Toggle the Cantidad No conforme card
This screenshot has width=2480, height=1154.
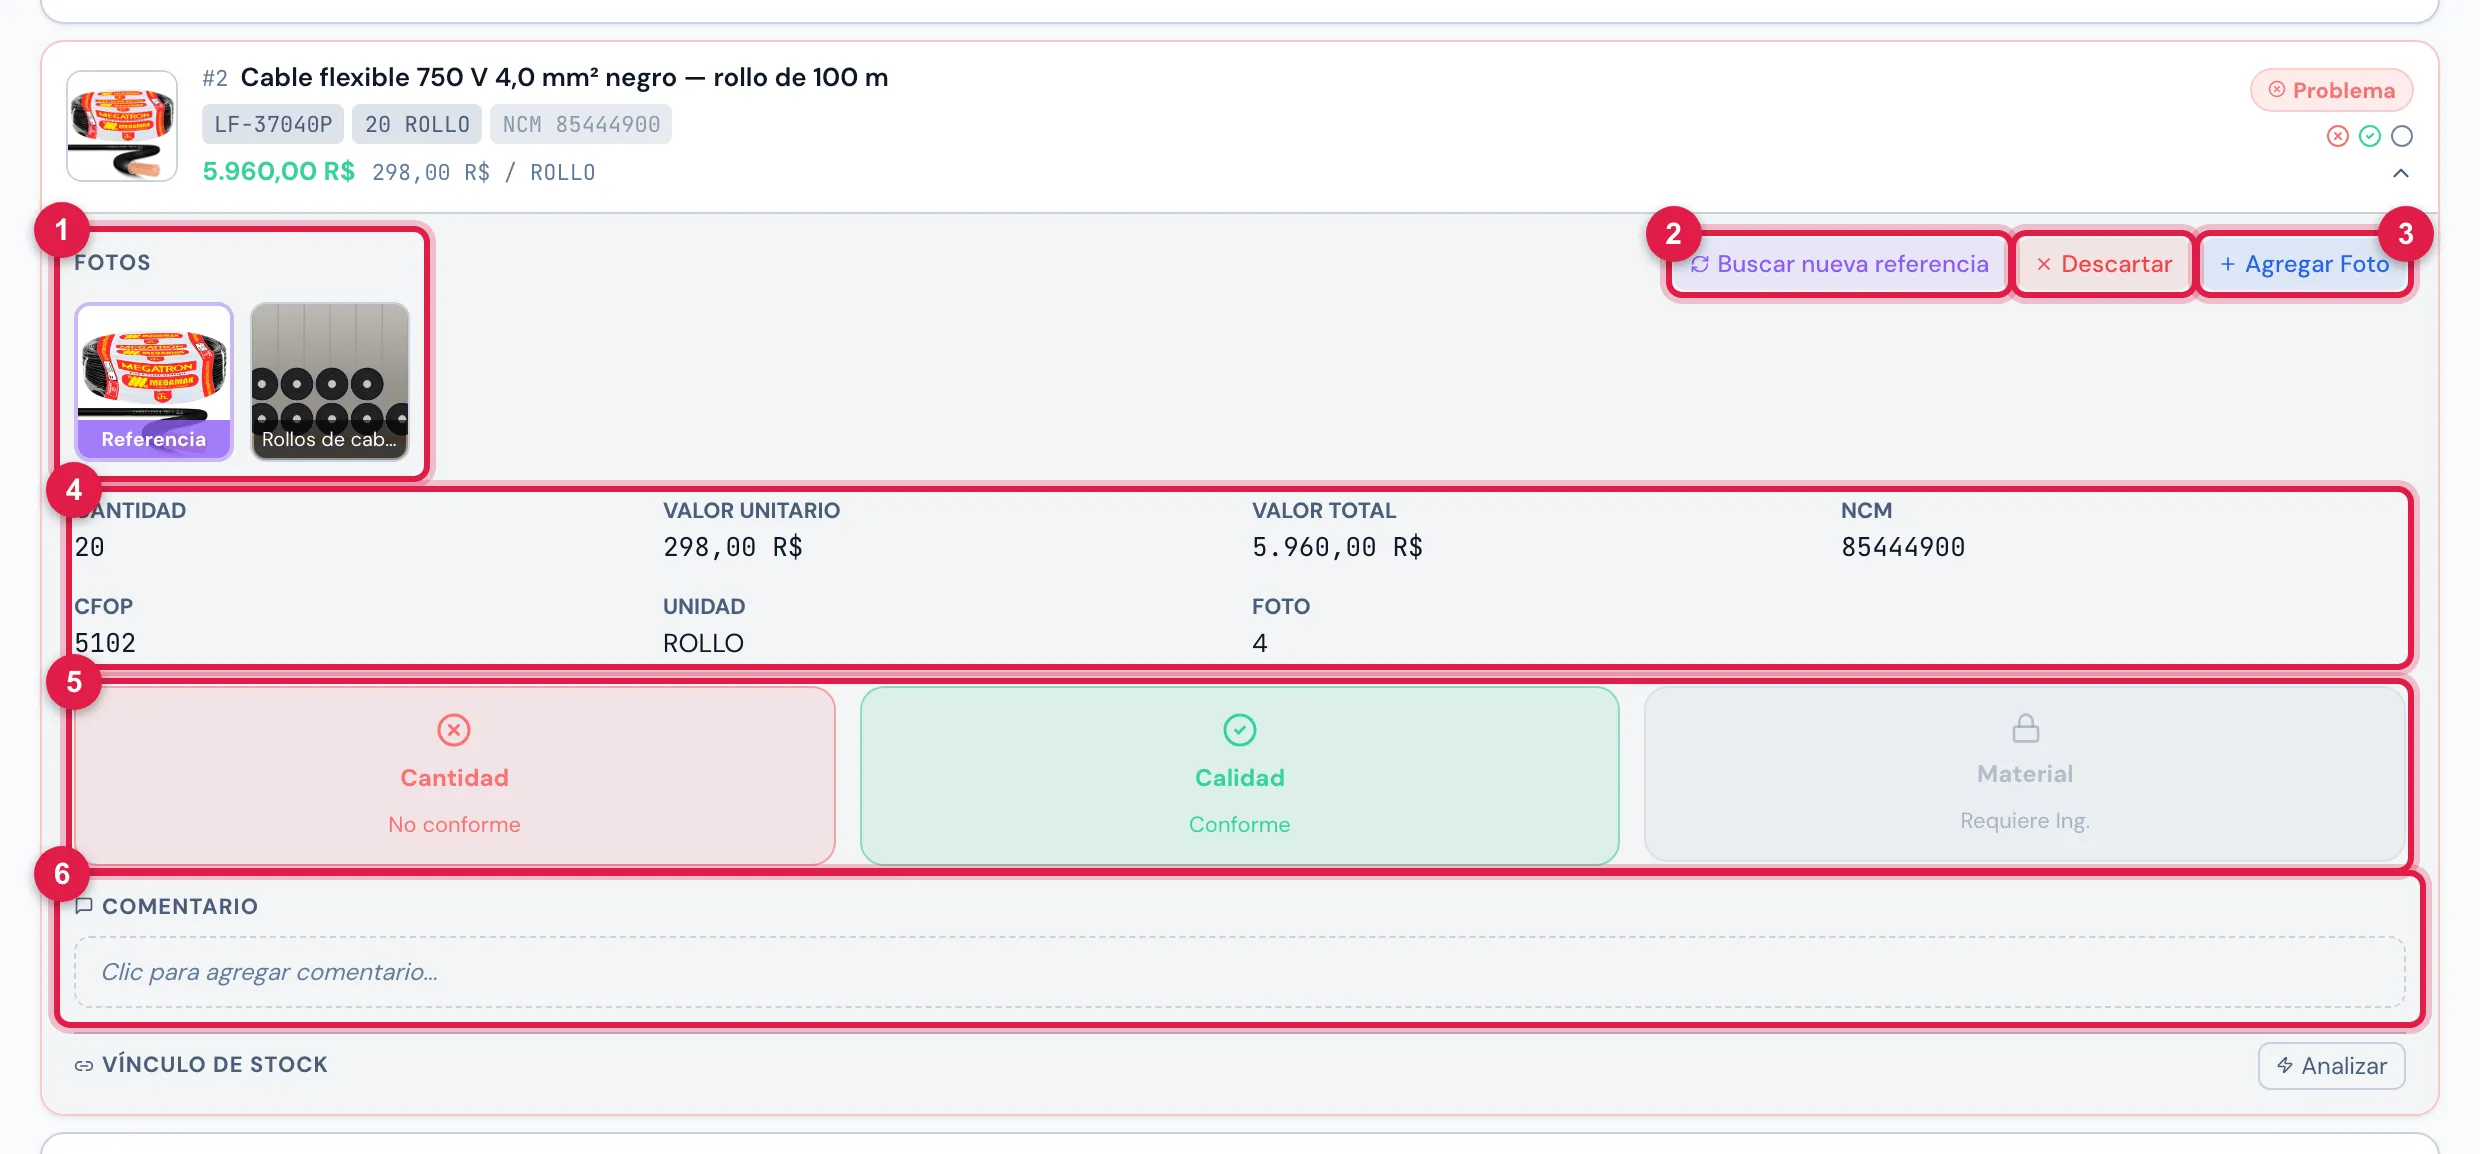(455, 775)
